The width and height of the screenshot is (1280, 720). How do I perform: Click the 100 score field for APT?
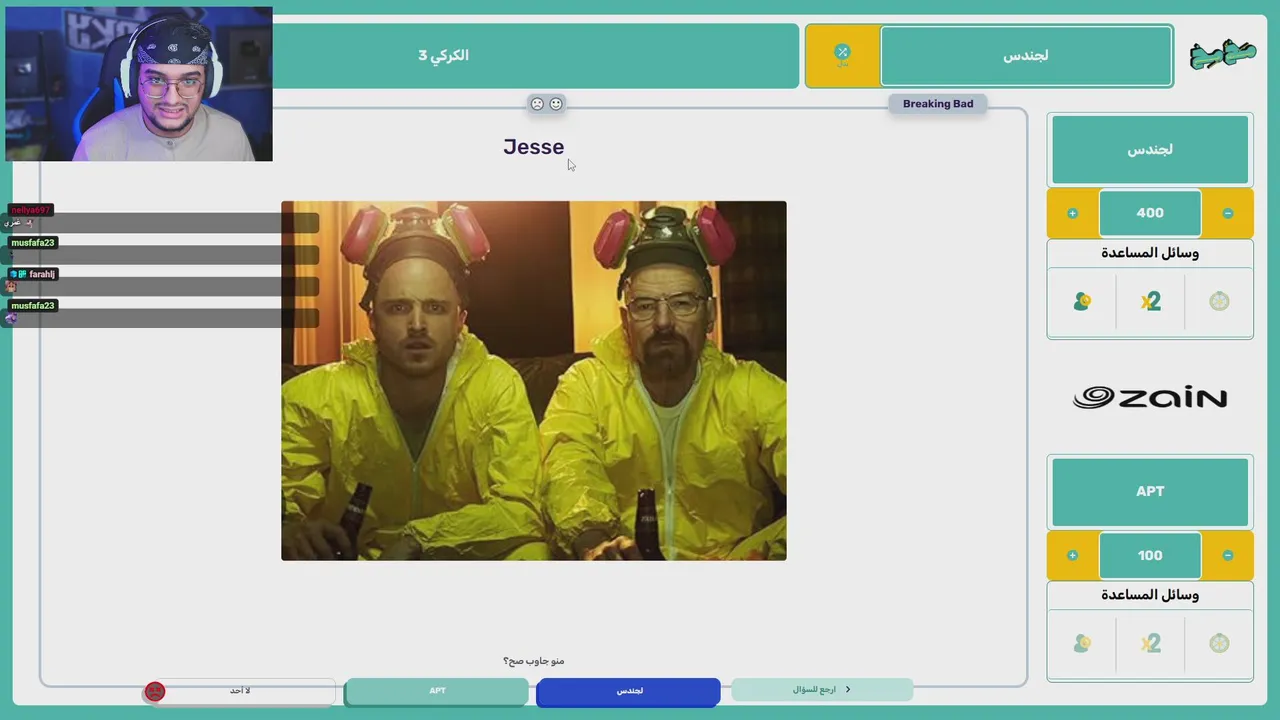pos(1150,555)
